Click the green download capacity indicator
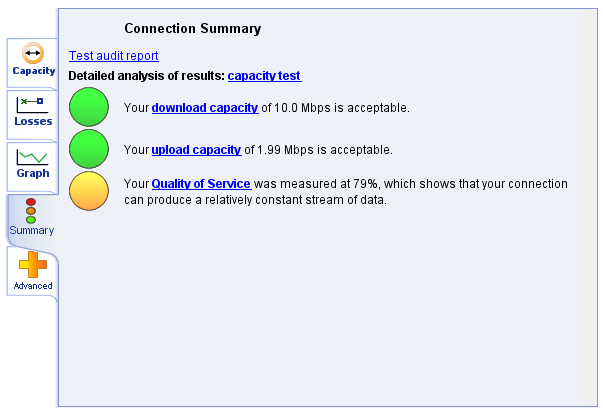The width and height of the screenshot is (603, 412). [x=89, y=107]
